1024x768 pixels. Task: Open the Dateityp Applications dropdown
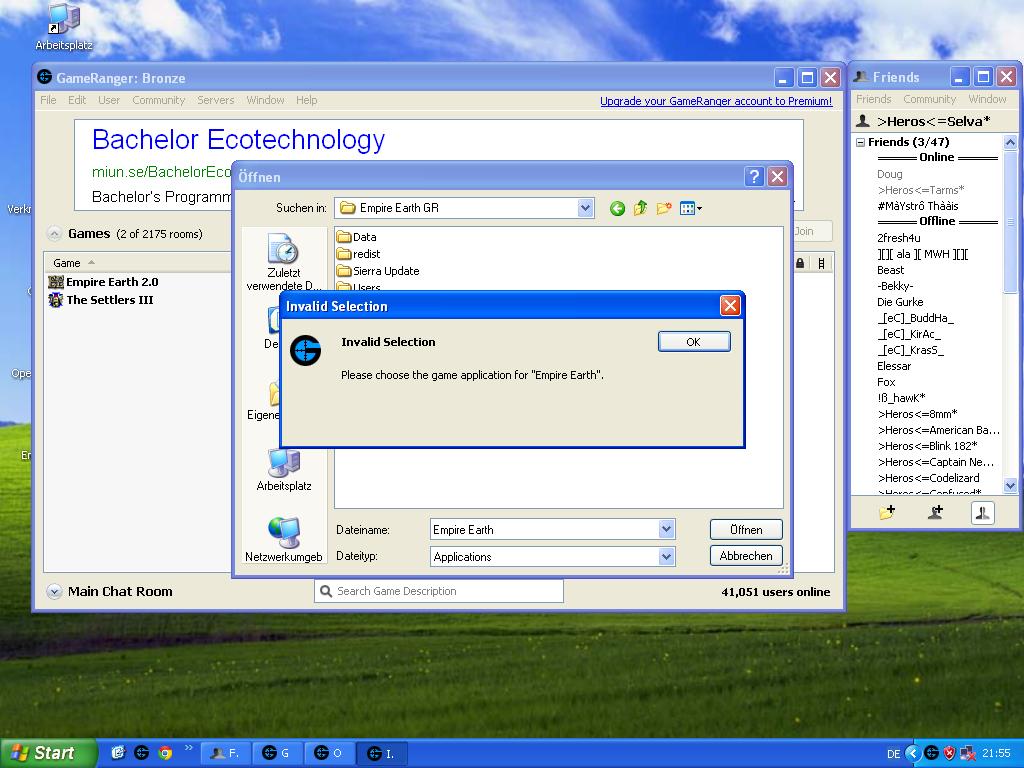click(x=666, y=557)
